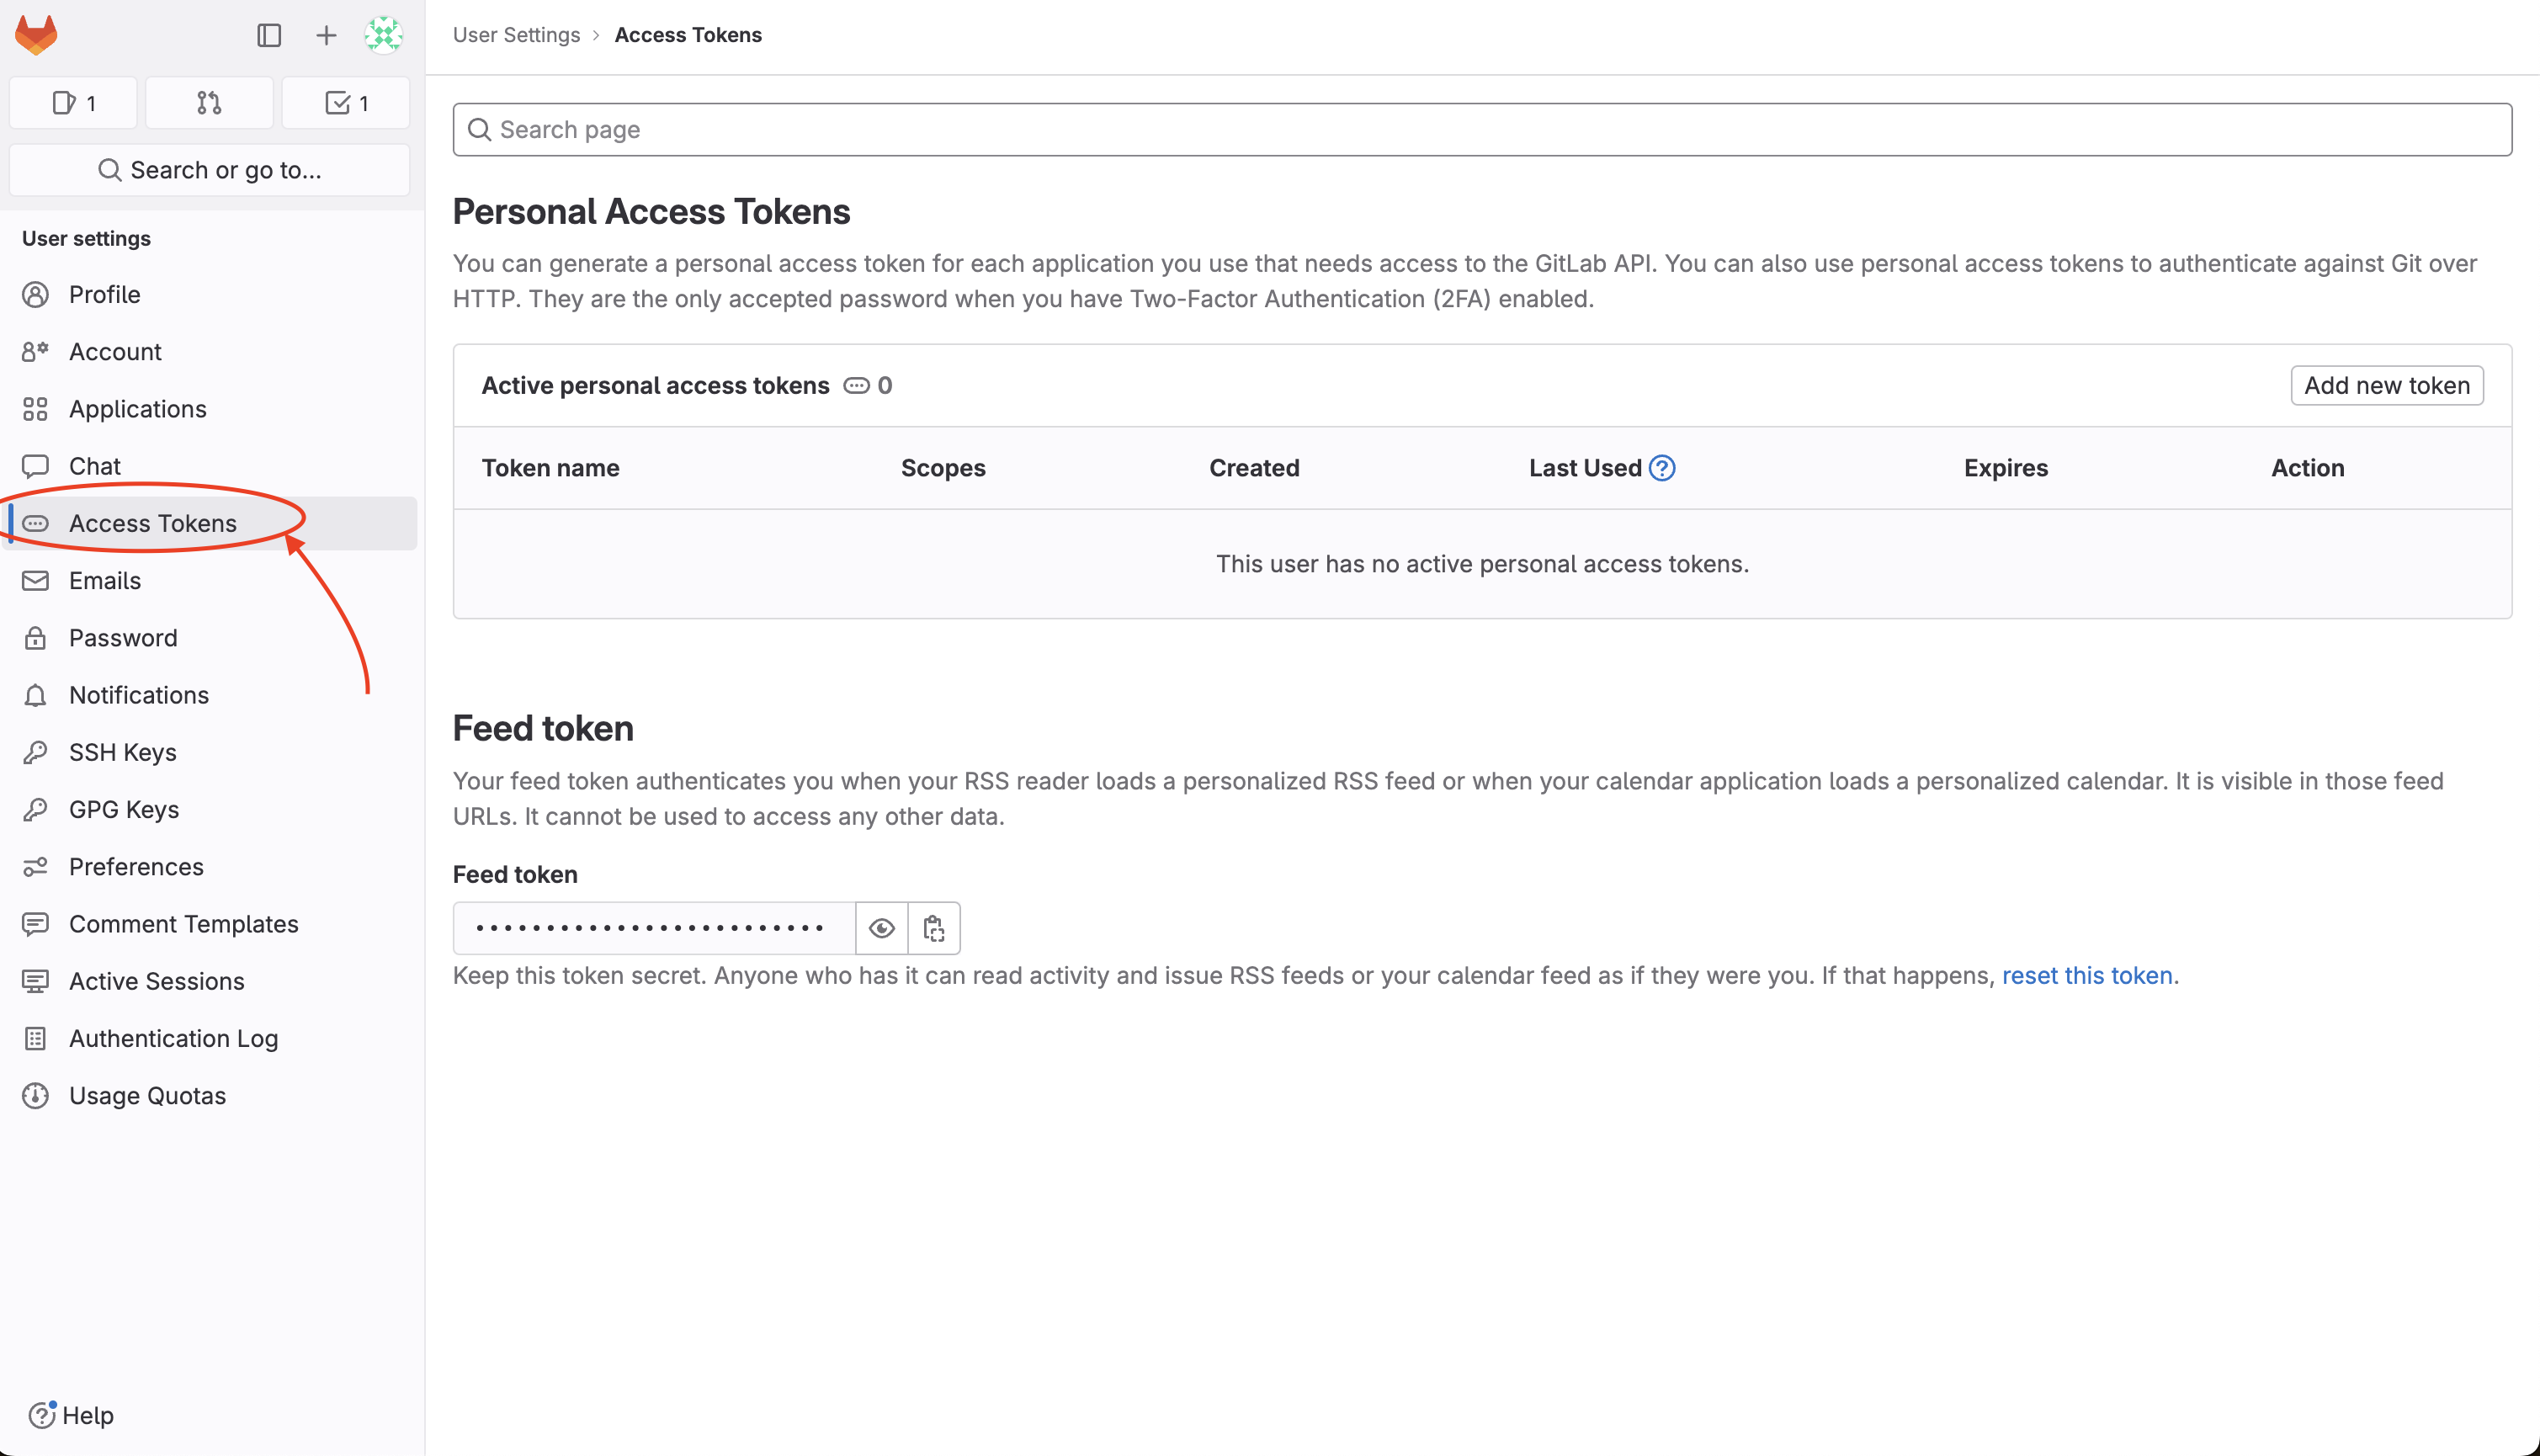Screen dimensions: 2540x1456
Task: Open GPG Keys settings page
Action: [124, 807]
